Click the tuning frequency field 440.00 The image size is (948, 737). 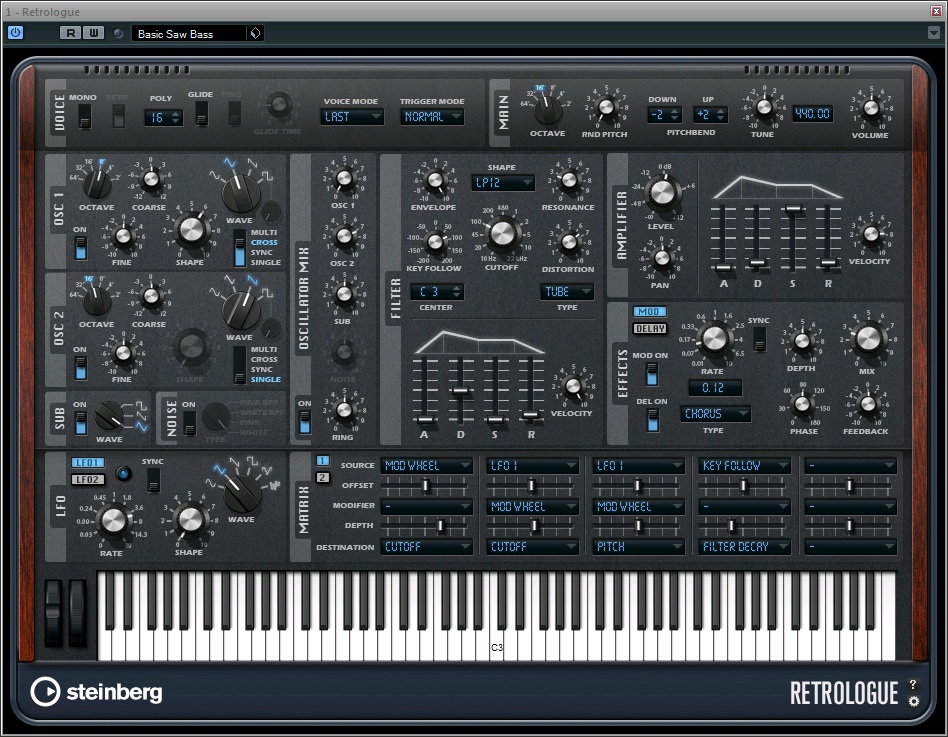click(813, 114)
